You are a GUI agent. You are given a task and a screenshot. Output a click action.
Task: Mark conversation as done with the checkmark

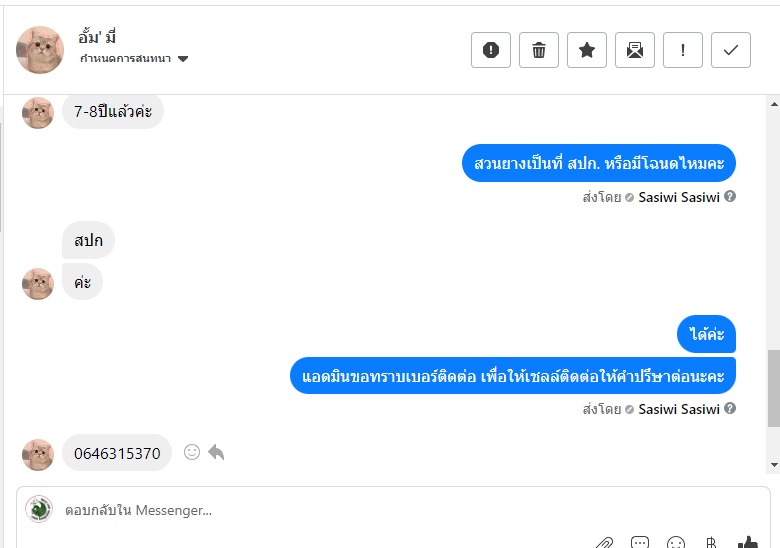[x=731, y=50]
